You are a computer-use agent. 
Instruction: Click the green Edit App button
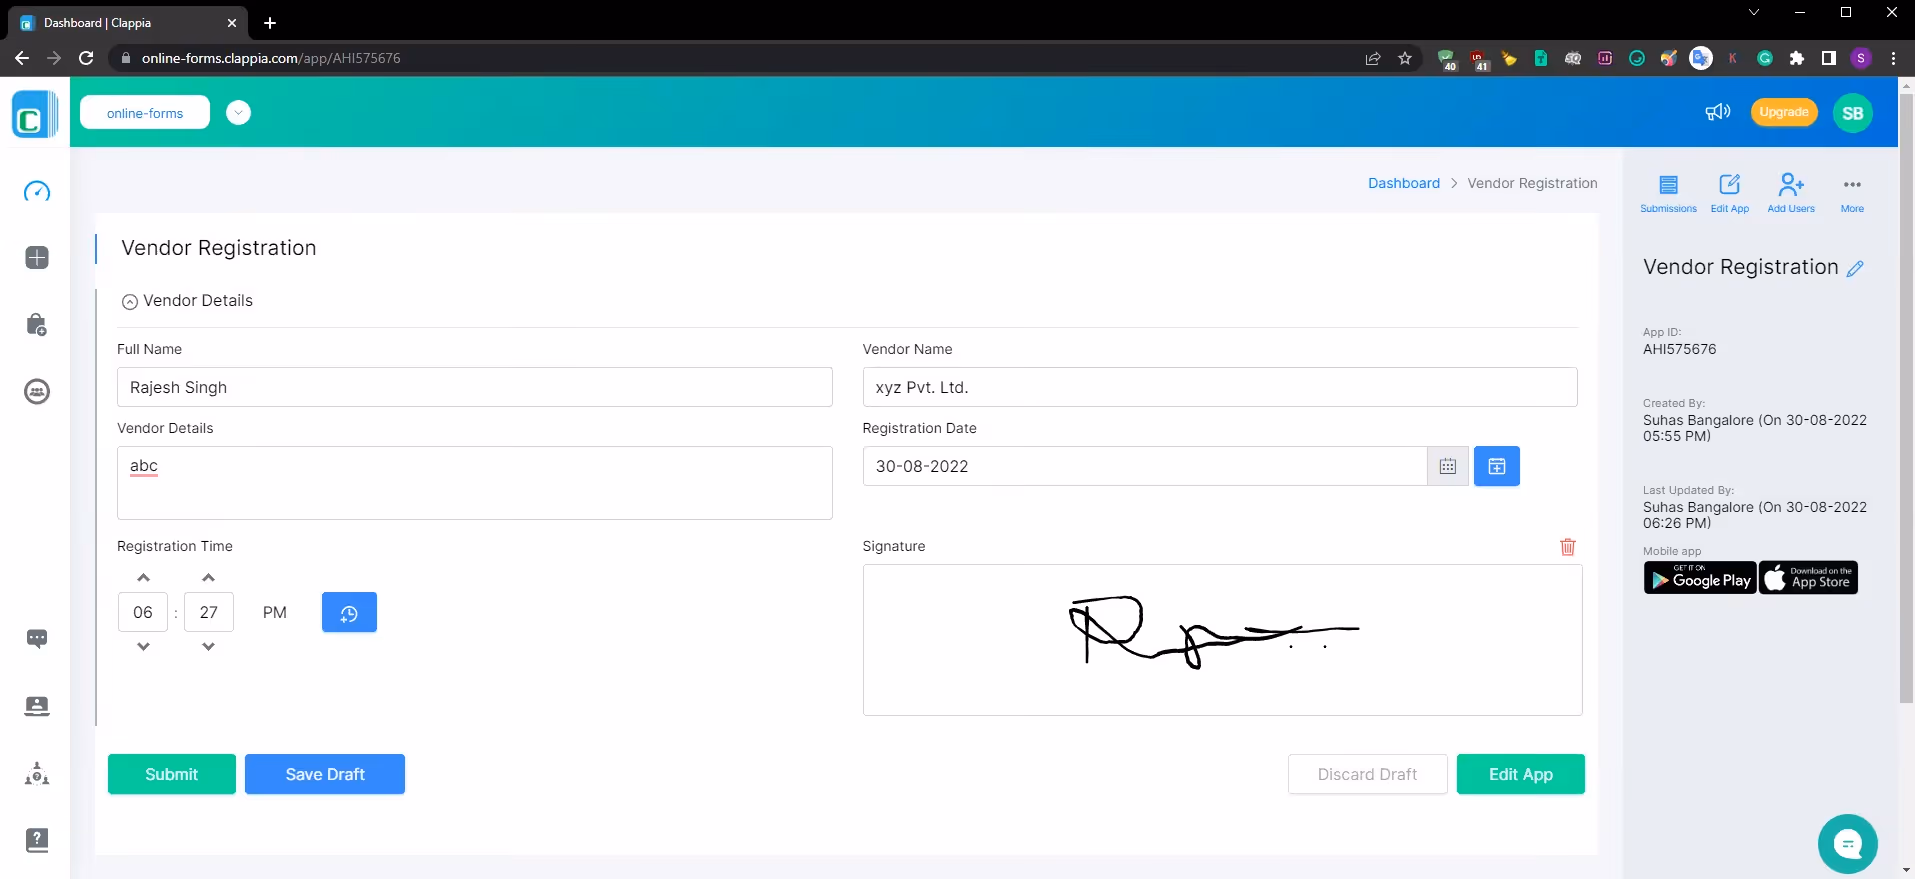pos(1520,774)
